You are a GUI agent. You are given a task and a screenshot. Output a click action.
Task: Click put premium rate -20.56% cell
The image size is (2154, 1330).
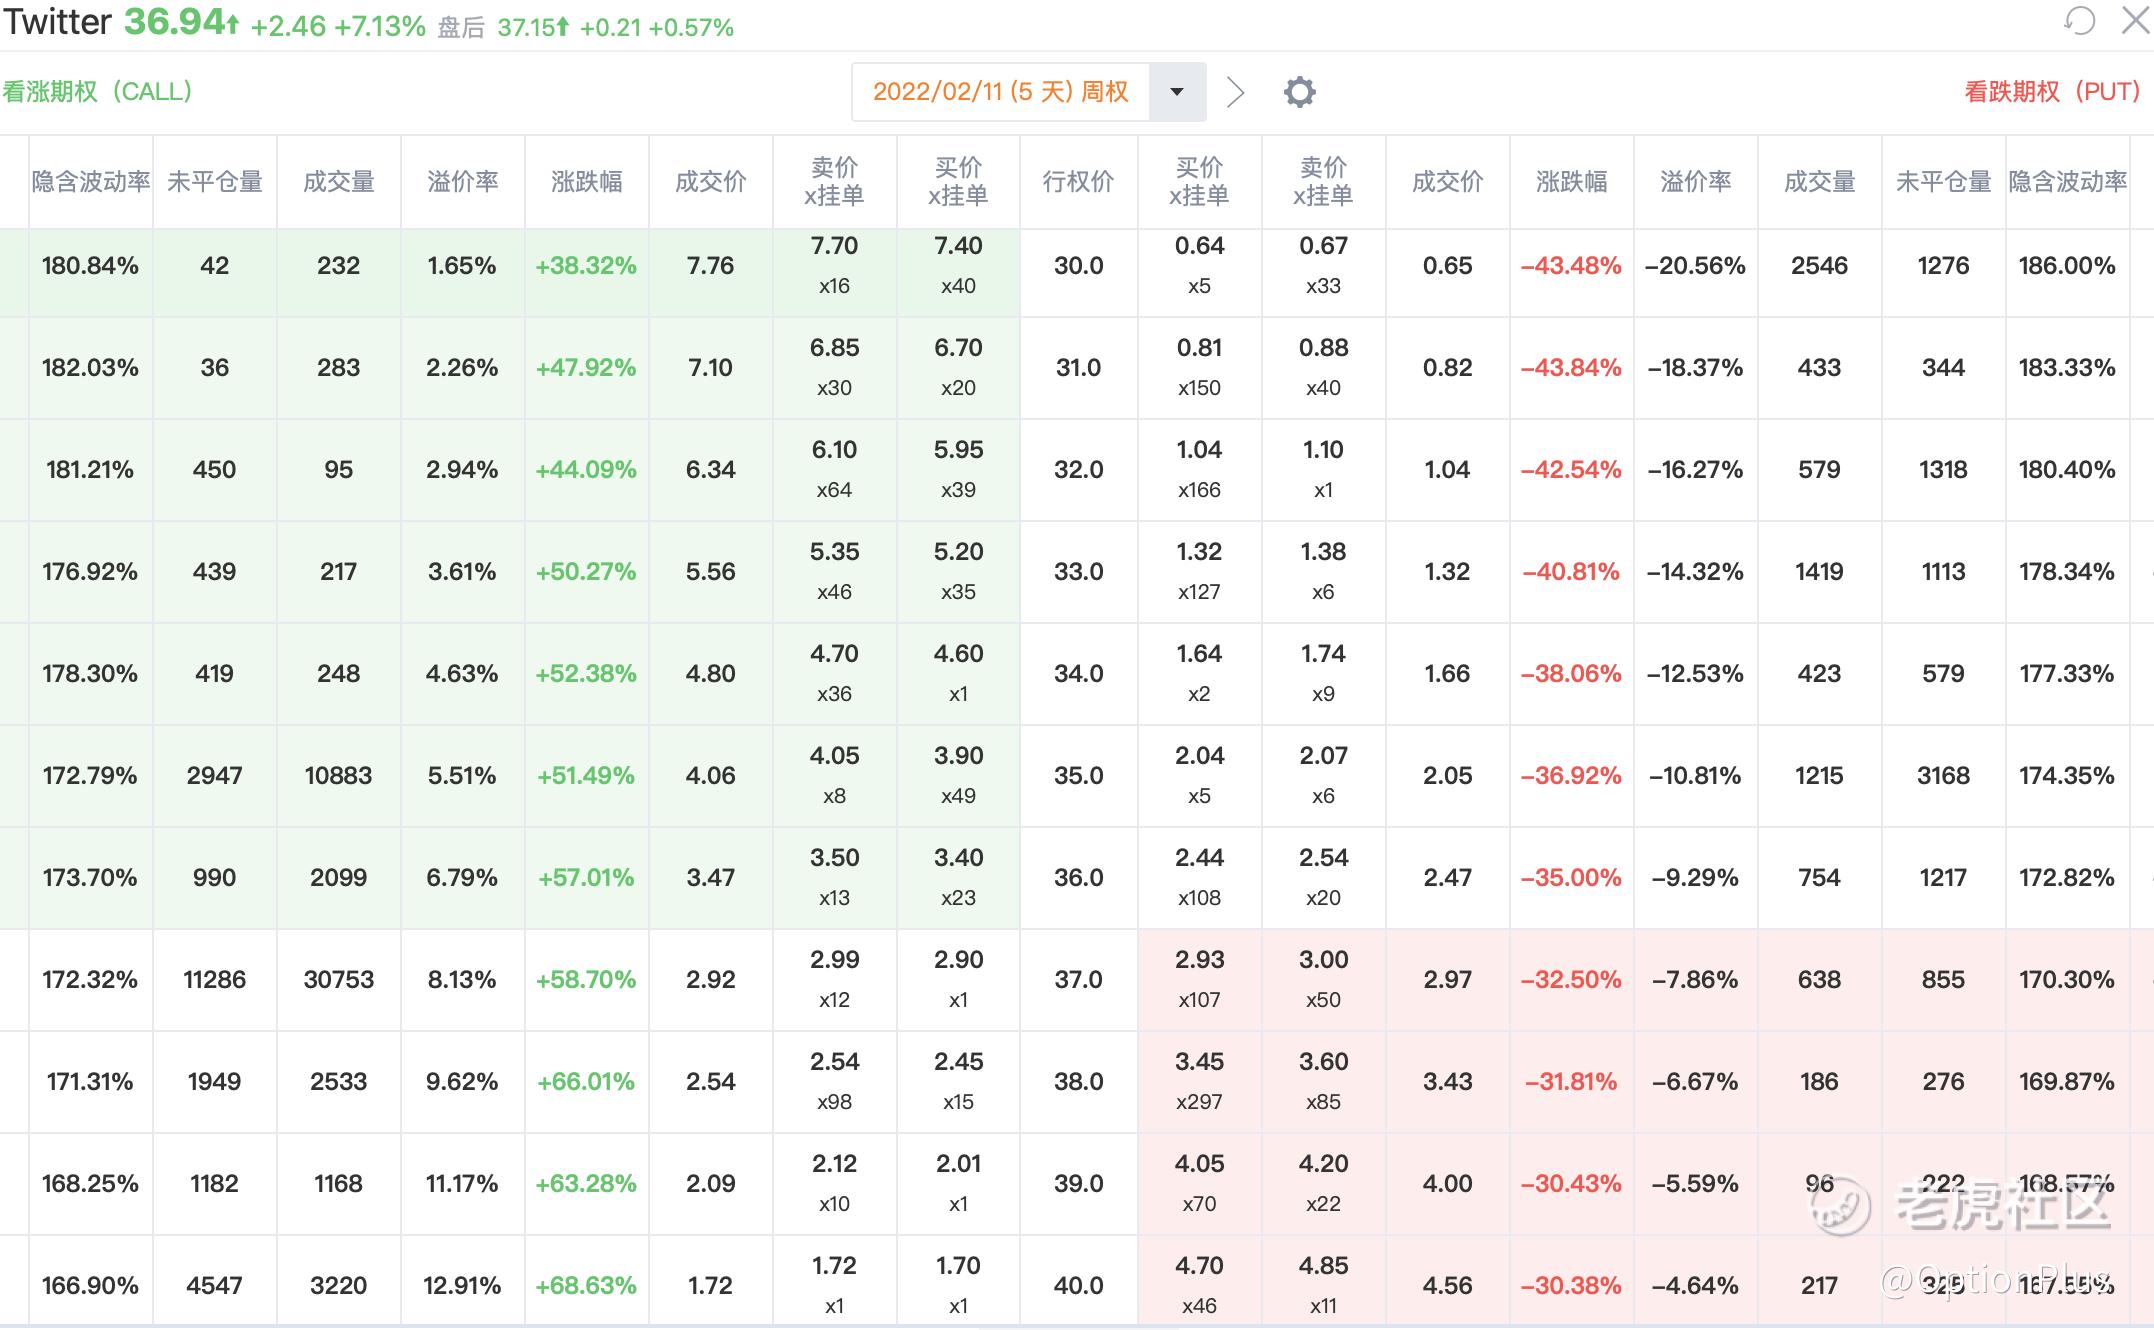1695,266
